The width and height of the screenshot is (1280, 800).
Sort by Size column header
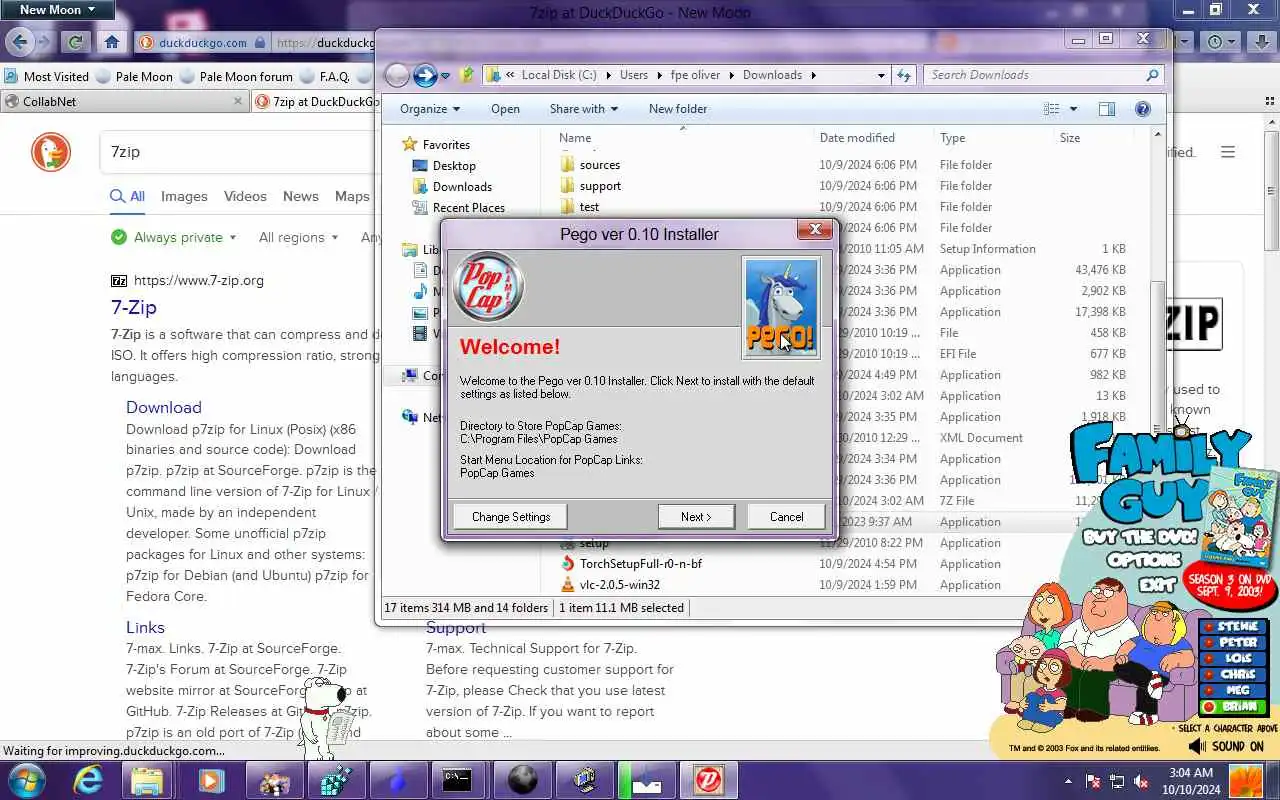(1070, 138)
